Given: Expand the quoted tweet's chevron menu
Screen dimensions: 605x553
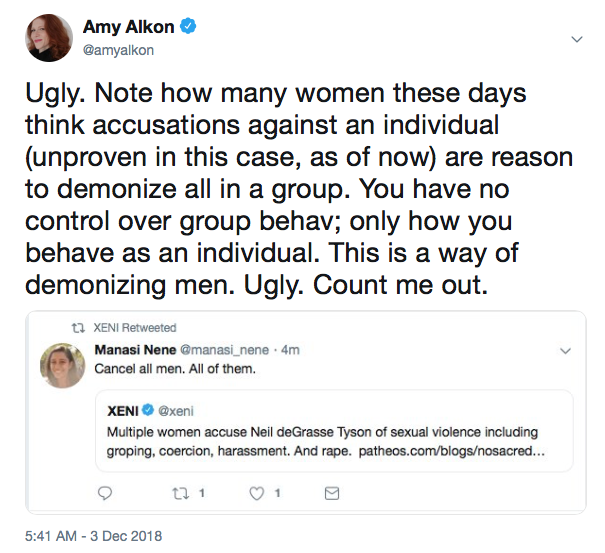Looking at the screenshot, I should coord(566,351).
